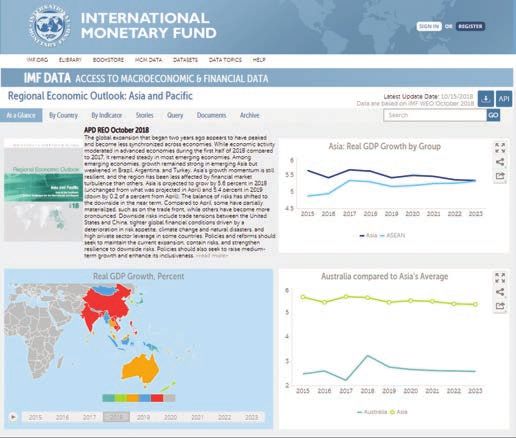Select year 2019 on the map timeline
Viewport: 516px width, 438px height.
pyautogui.click(x=143, y=417)
